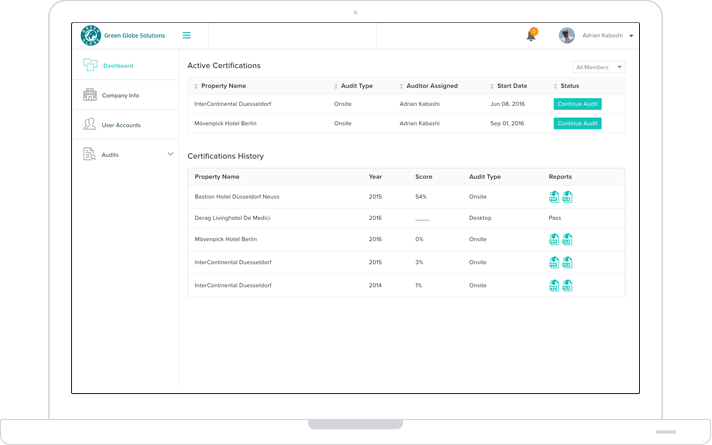Sort by Auditor Assigned sort arrows
This screenshot has height=445, width=712.
tap(401, 86)
